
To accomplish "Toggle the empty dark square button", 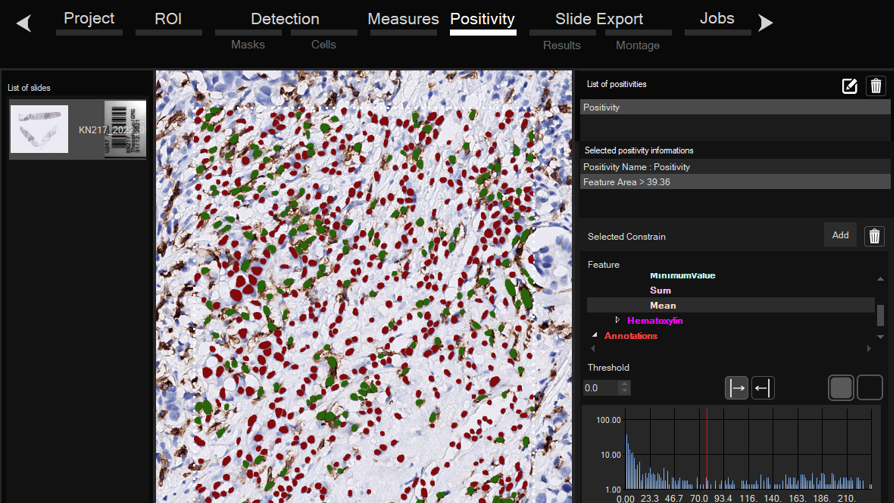I will pyautogui.click(x=869, y=387).
